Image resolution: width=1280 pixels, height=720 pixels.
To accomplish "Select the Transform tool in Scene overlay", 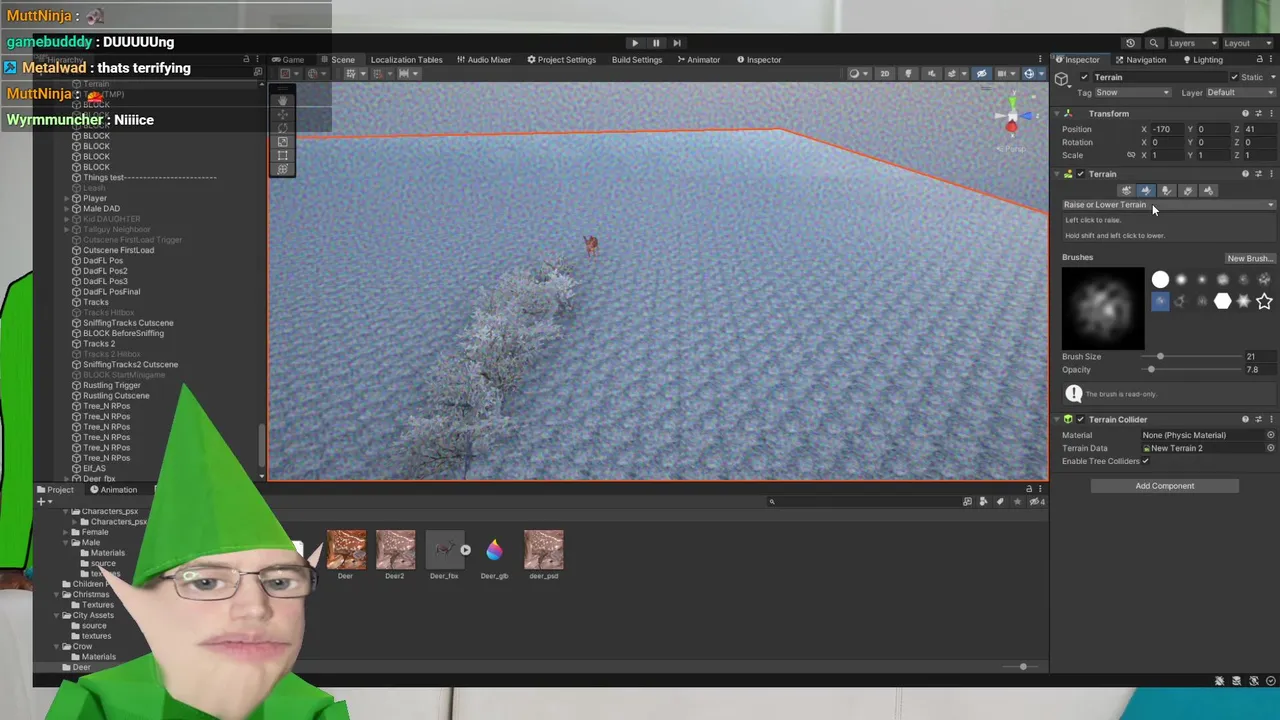I will (x=283, y=169).
